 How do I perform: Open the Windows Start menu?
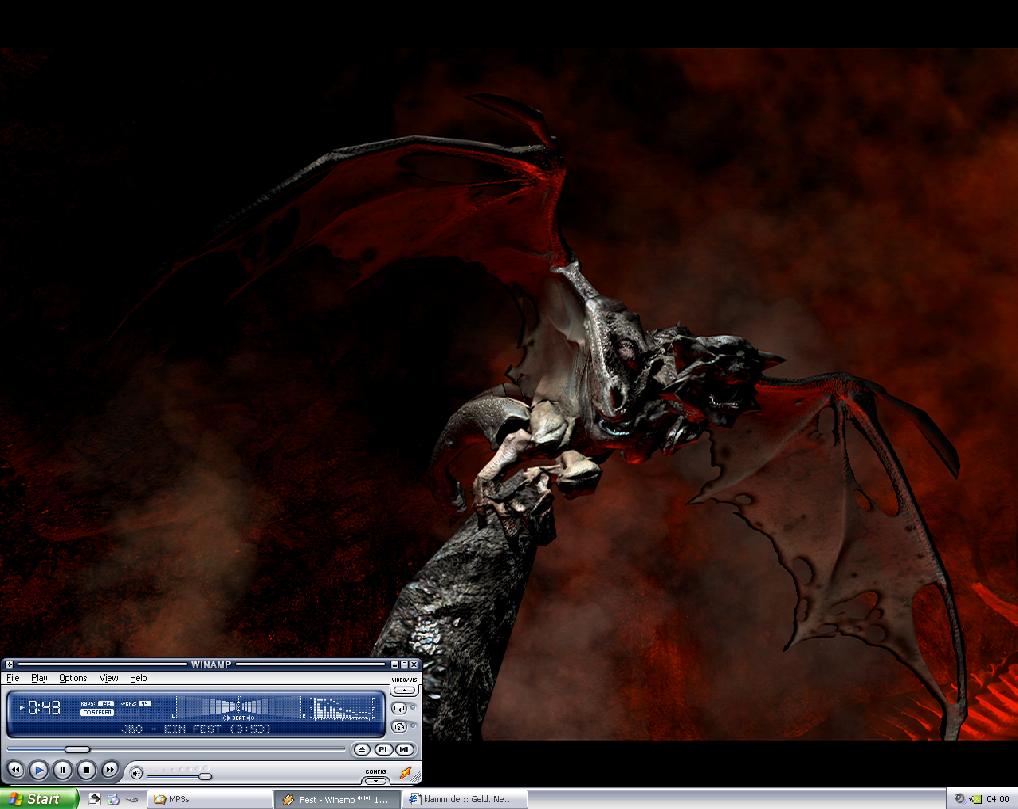(39, 799)
